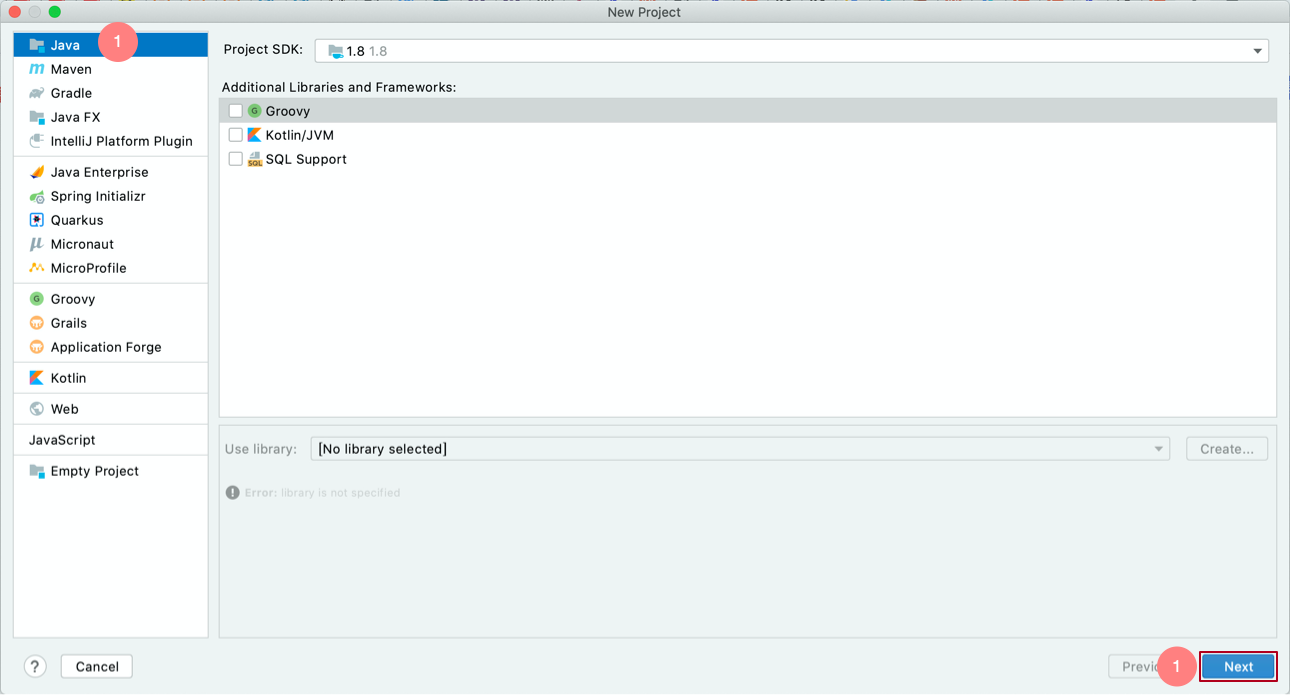
Task: Click the Cancel button
Action: 97,667
